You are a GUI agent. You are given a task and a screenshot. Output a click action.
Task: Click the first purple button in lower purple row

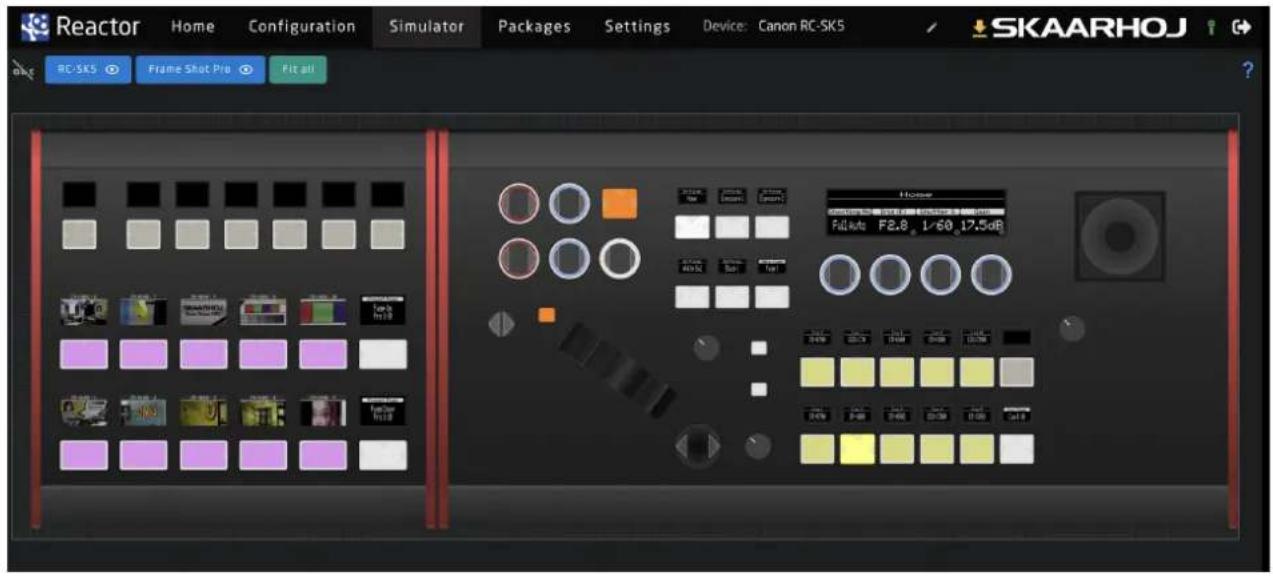[x=84, y=455]
